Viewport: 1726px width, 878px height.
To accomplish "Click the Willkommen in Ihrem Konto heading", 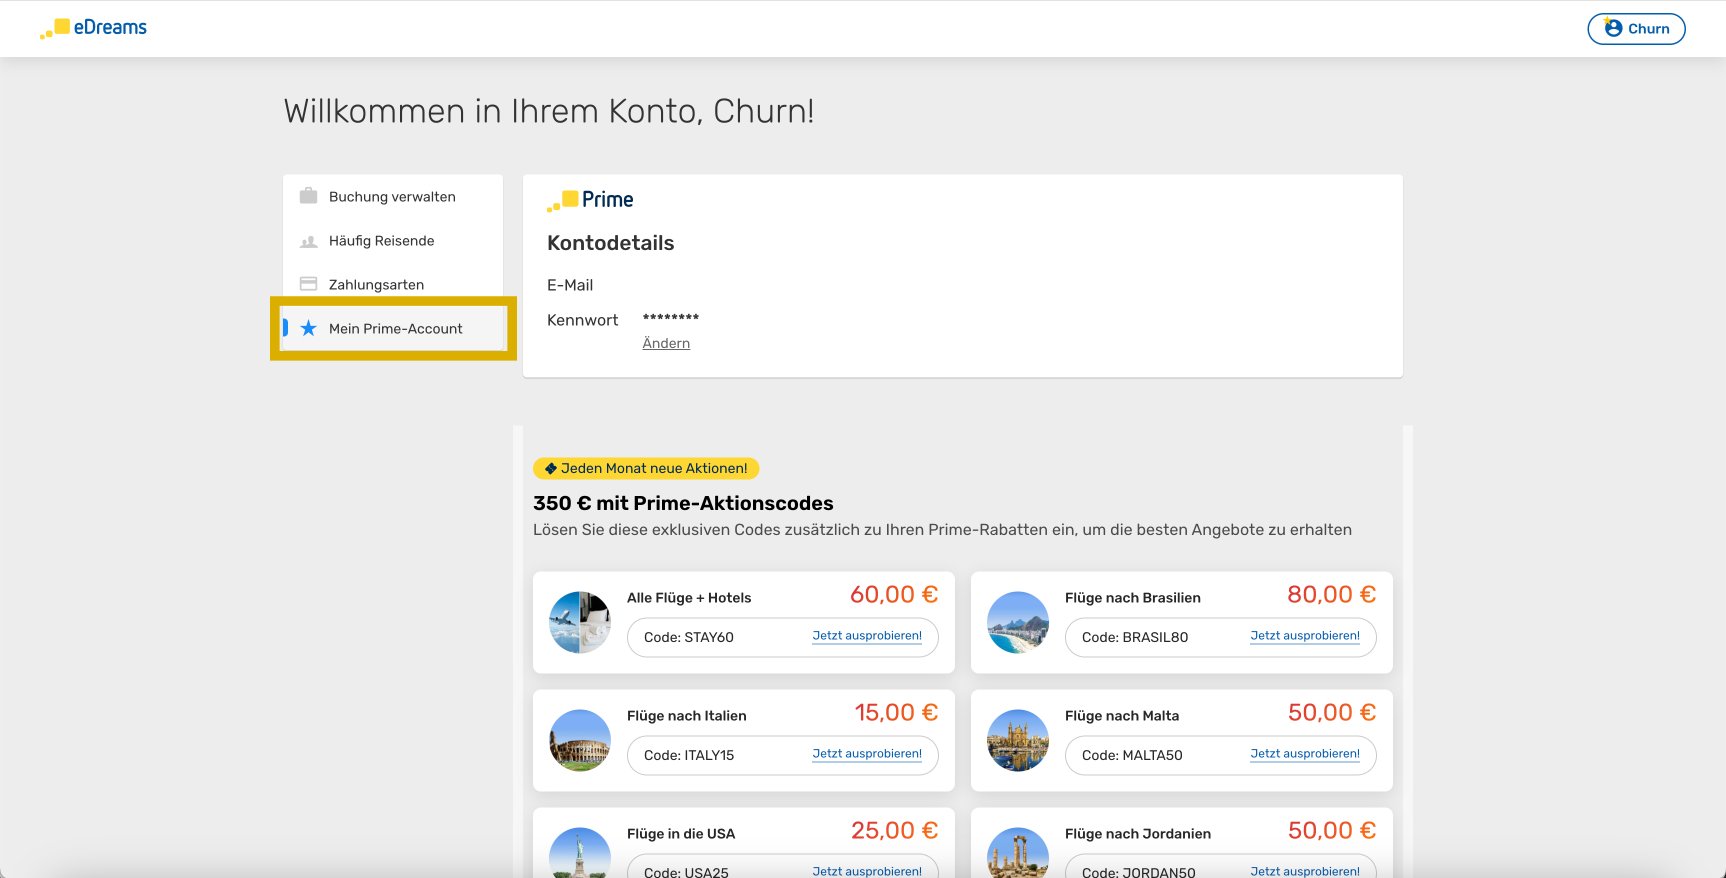I will 549,111.
